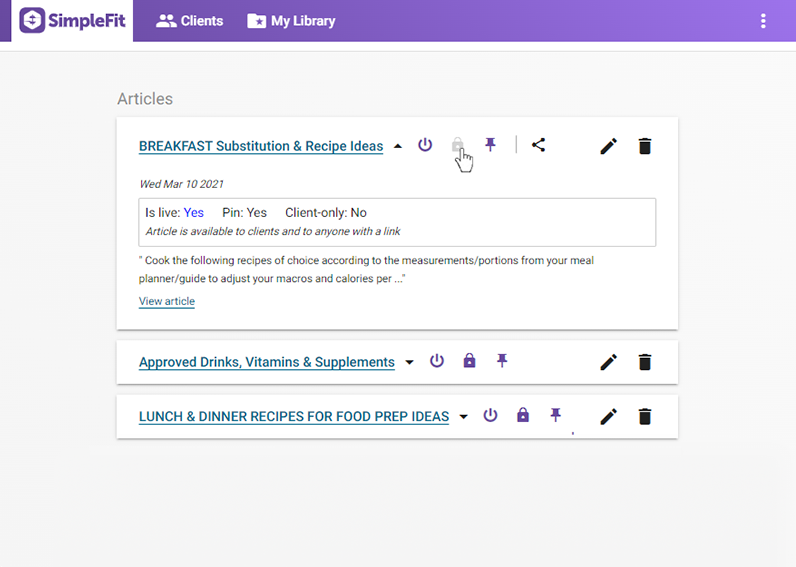796x567 pixels.
Task: Trash the LUNCH & DINNER RECIPES article
Action: tap(645, 416)
